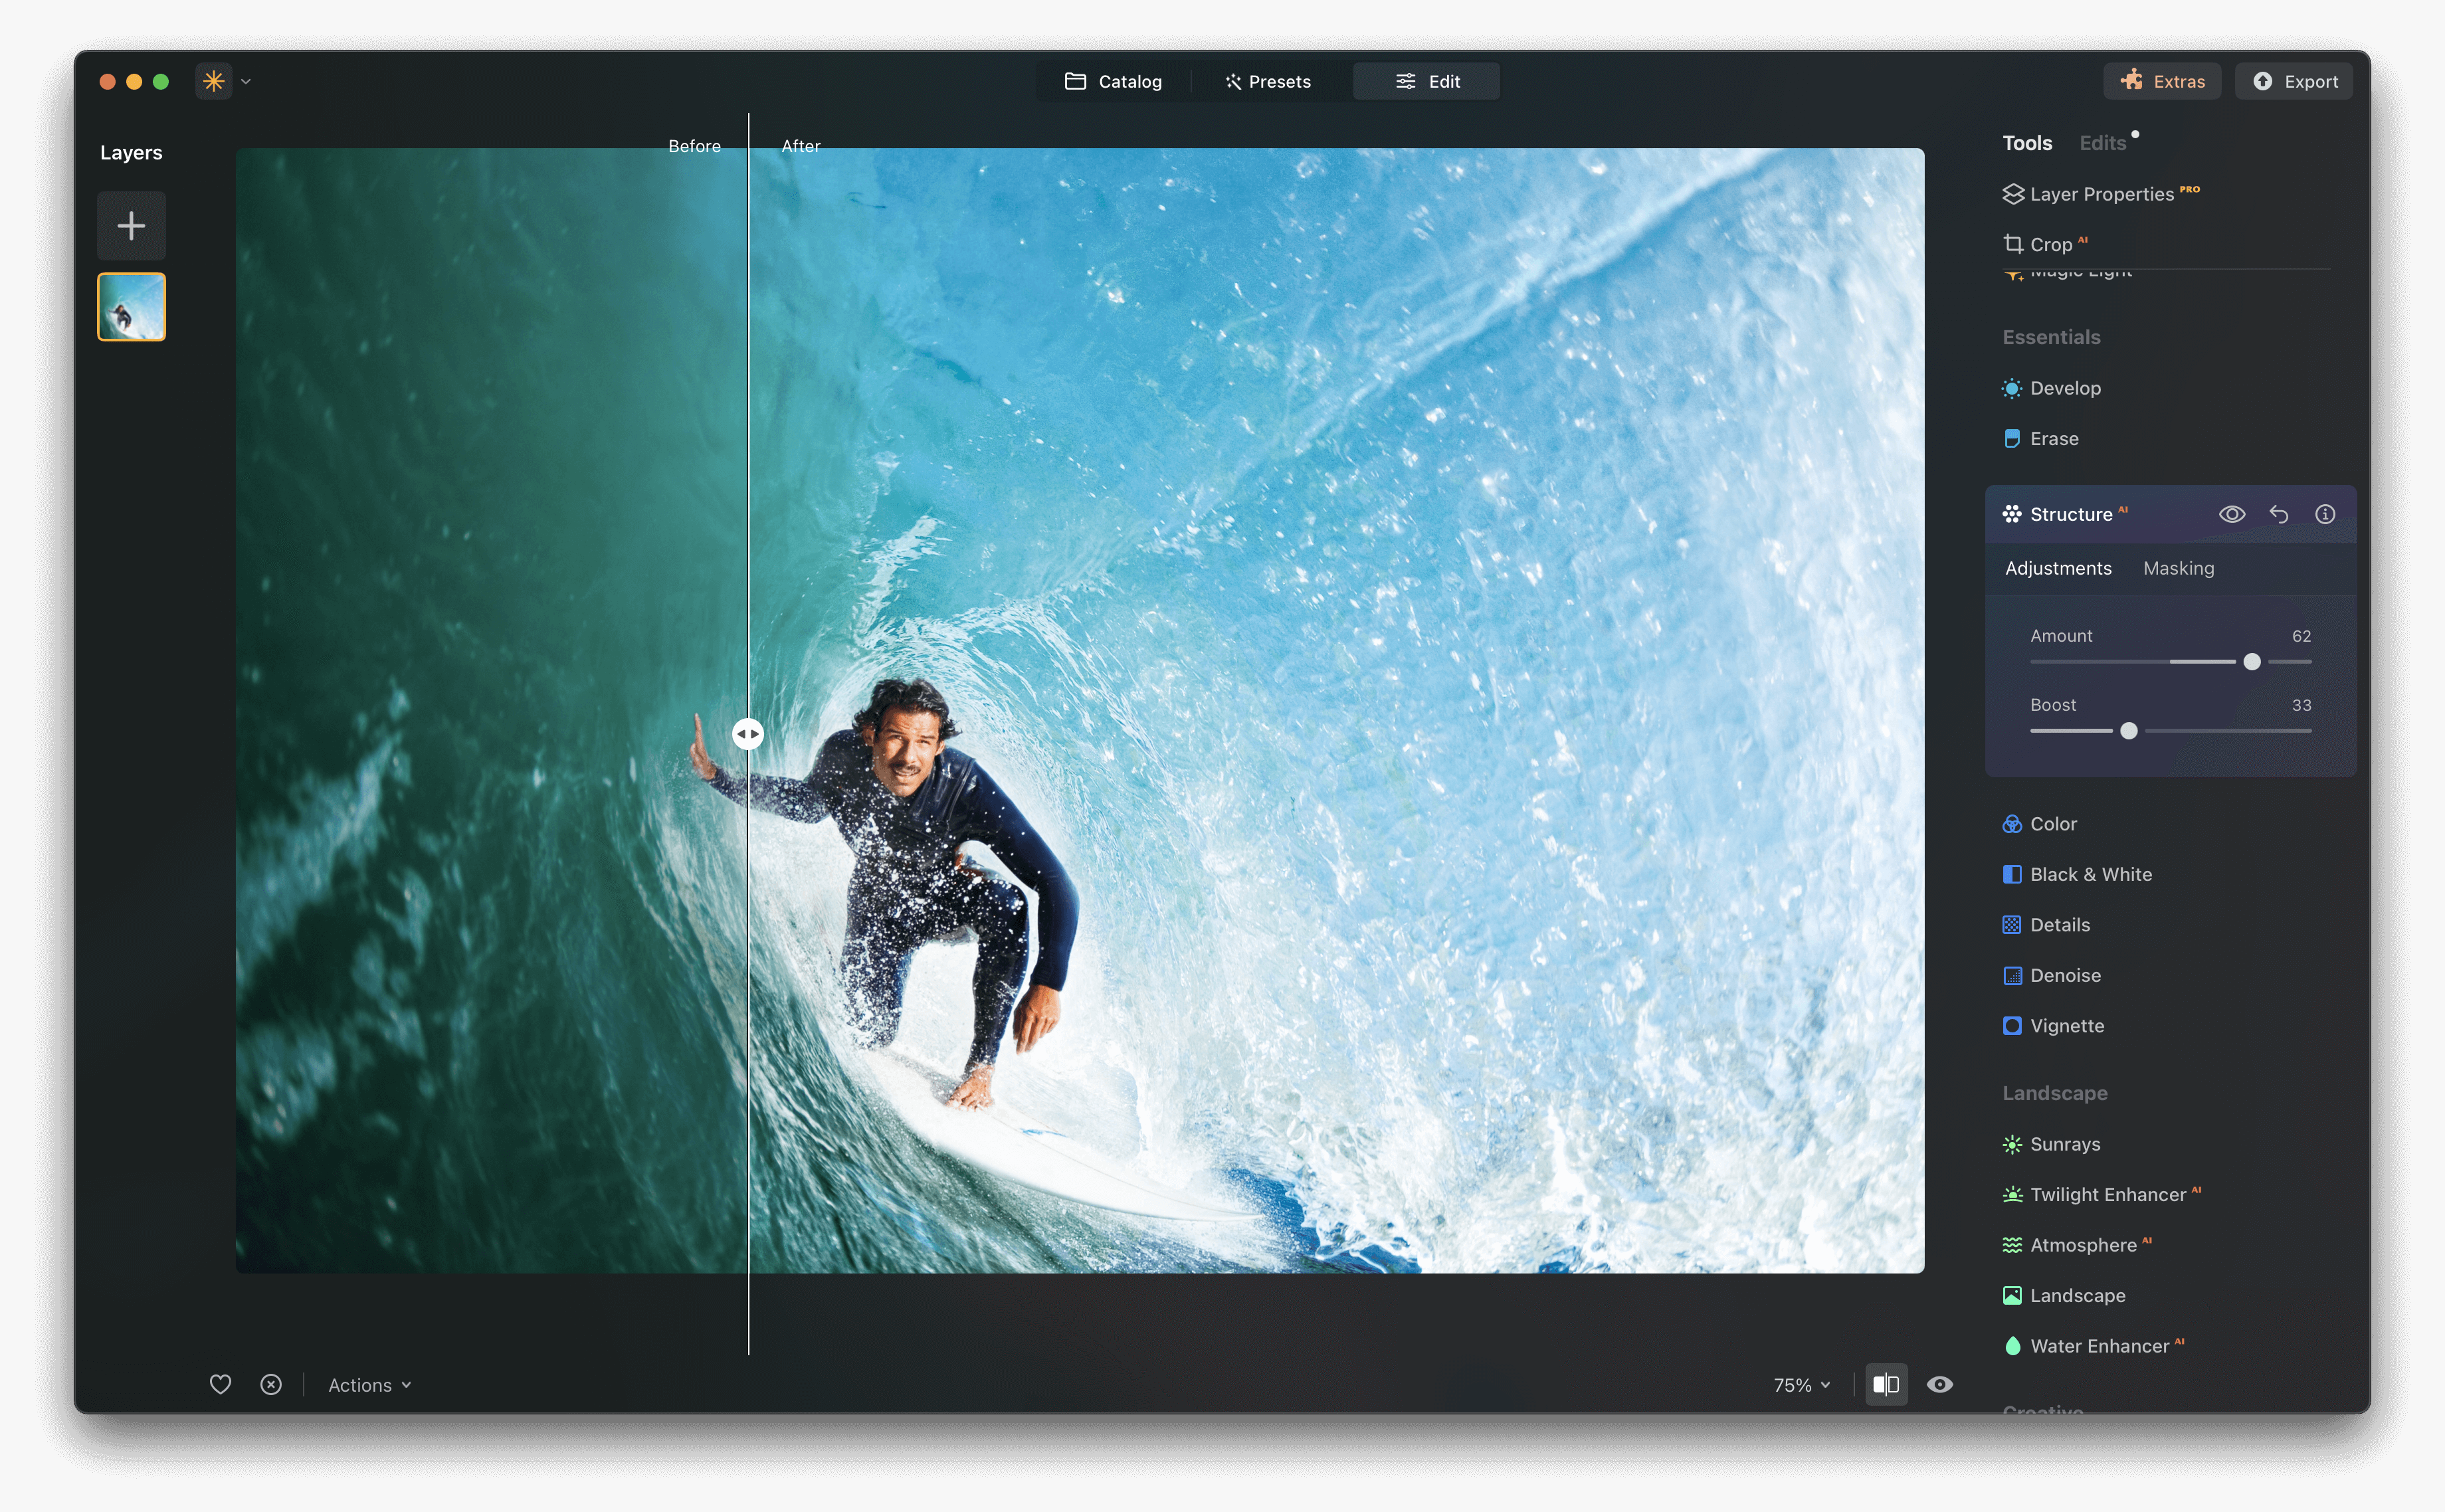Toggle split before/after comparison view
2445x1512 pixels.
[1886, 1384]
